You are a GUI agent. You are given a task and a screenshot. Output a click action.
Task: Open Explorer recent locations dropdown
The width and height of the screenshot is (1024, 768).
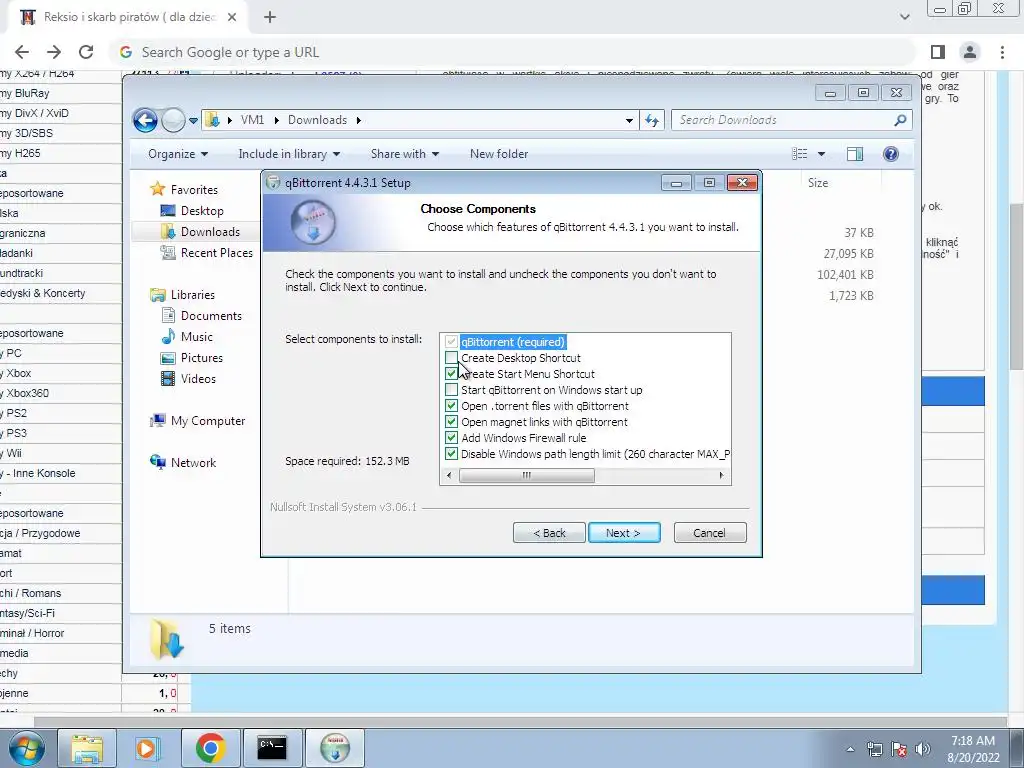193,121
